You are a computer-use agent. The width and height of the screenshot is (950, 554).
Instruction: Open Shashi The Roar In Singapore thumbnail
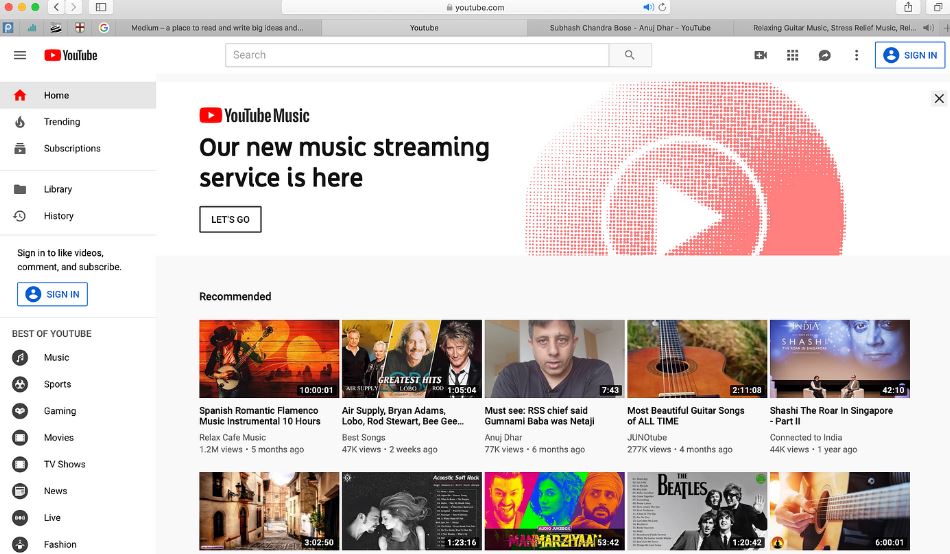tap(840, 359)
